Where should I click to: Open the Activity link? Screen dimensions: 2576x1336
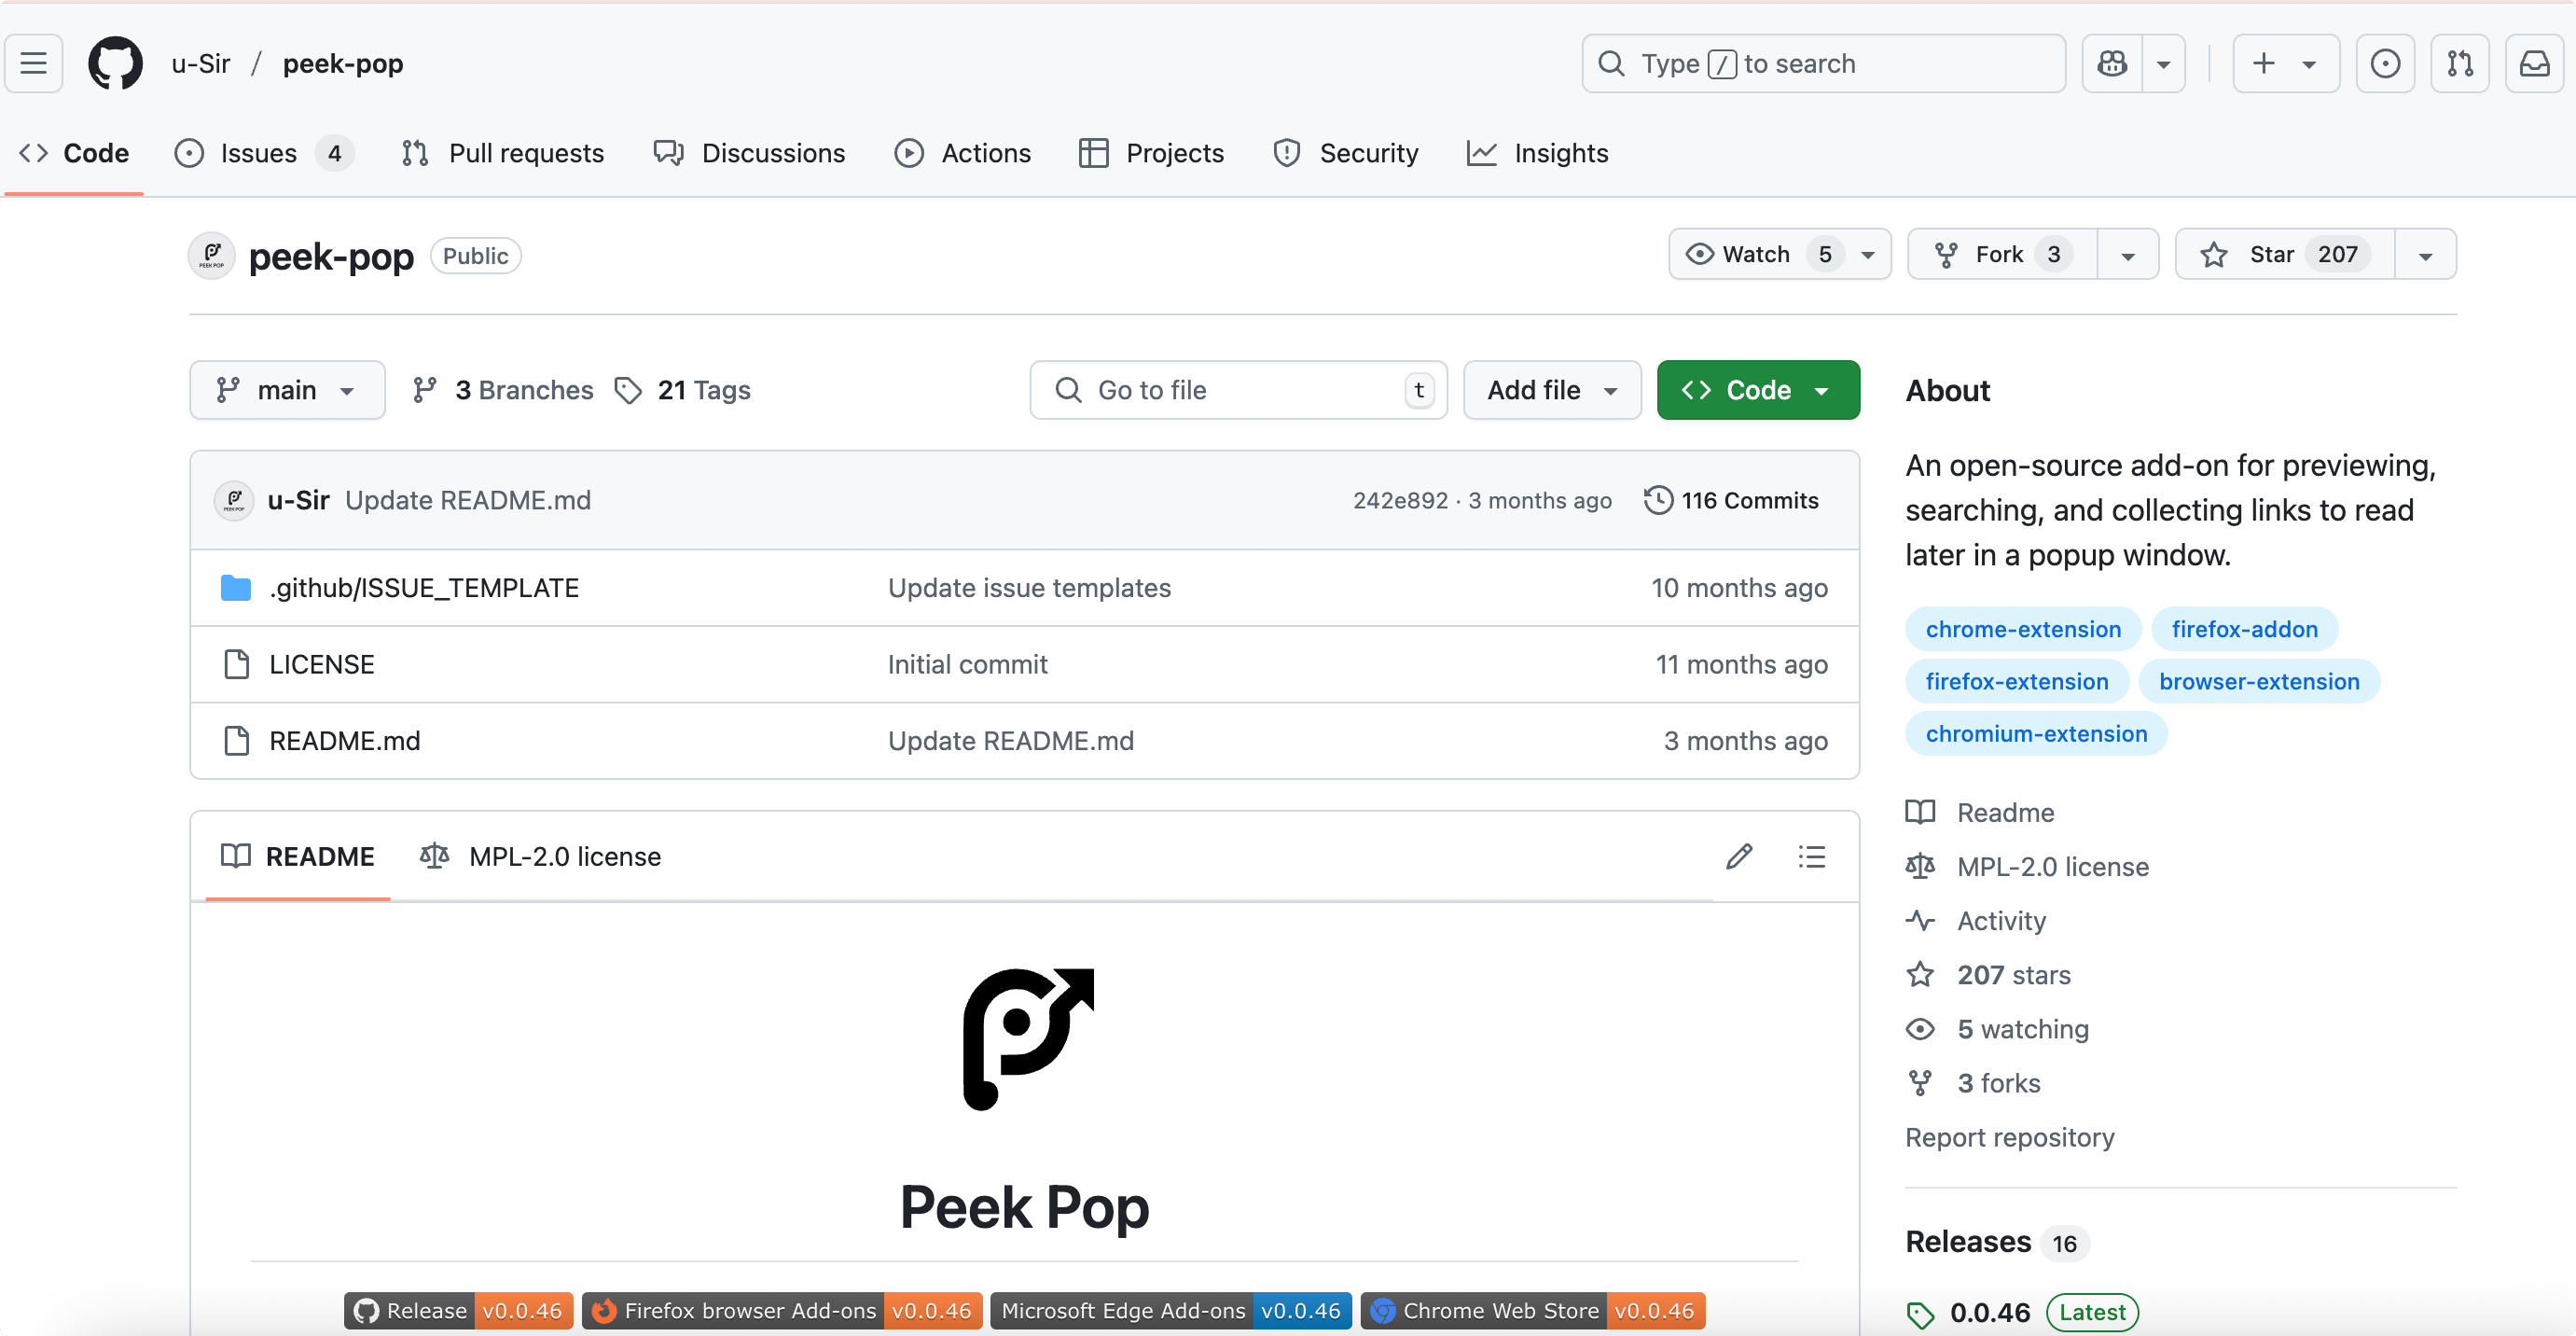(x=1977, y=921)
